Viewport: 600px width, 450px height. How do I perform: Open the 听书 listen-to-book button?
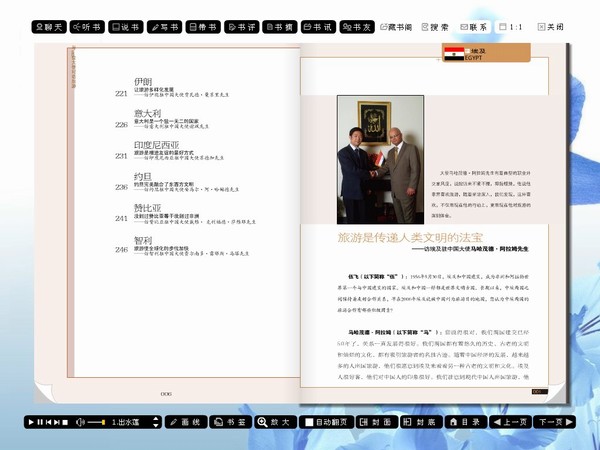click(x=87, y=27)
